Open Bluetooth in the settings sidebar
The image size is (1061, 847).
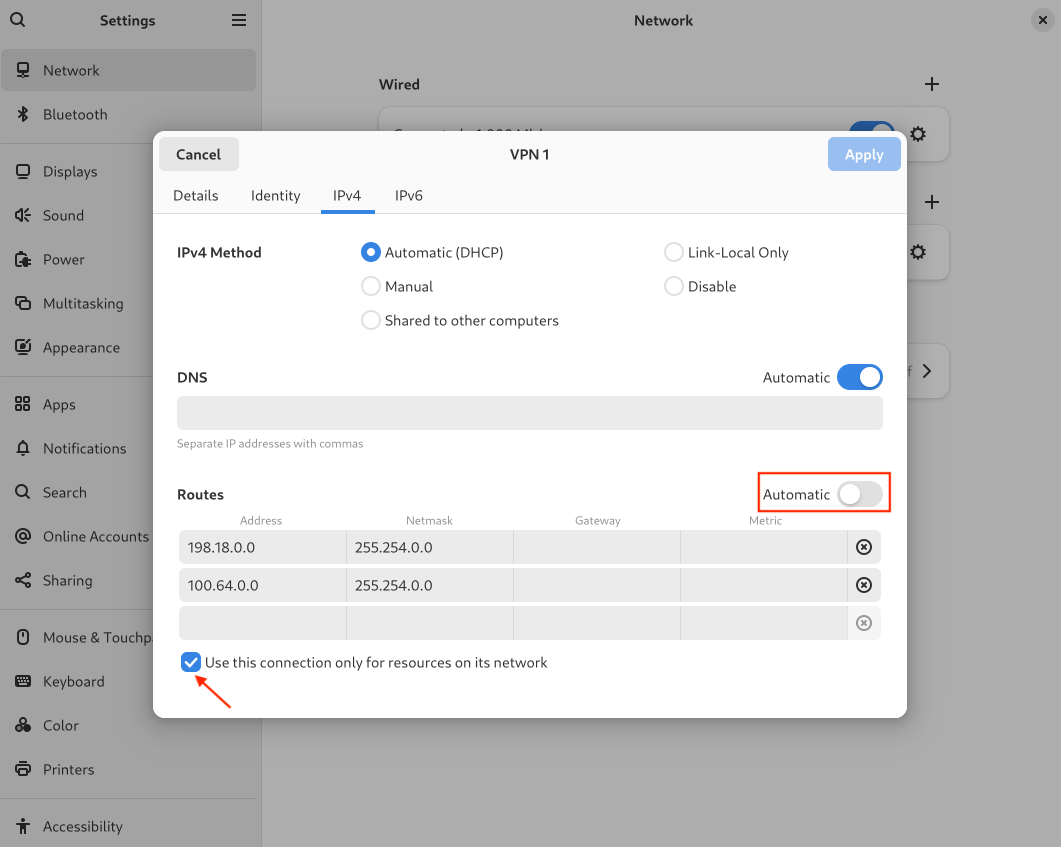click(129, 114)
